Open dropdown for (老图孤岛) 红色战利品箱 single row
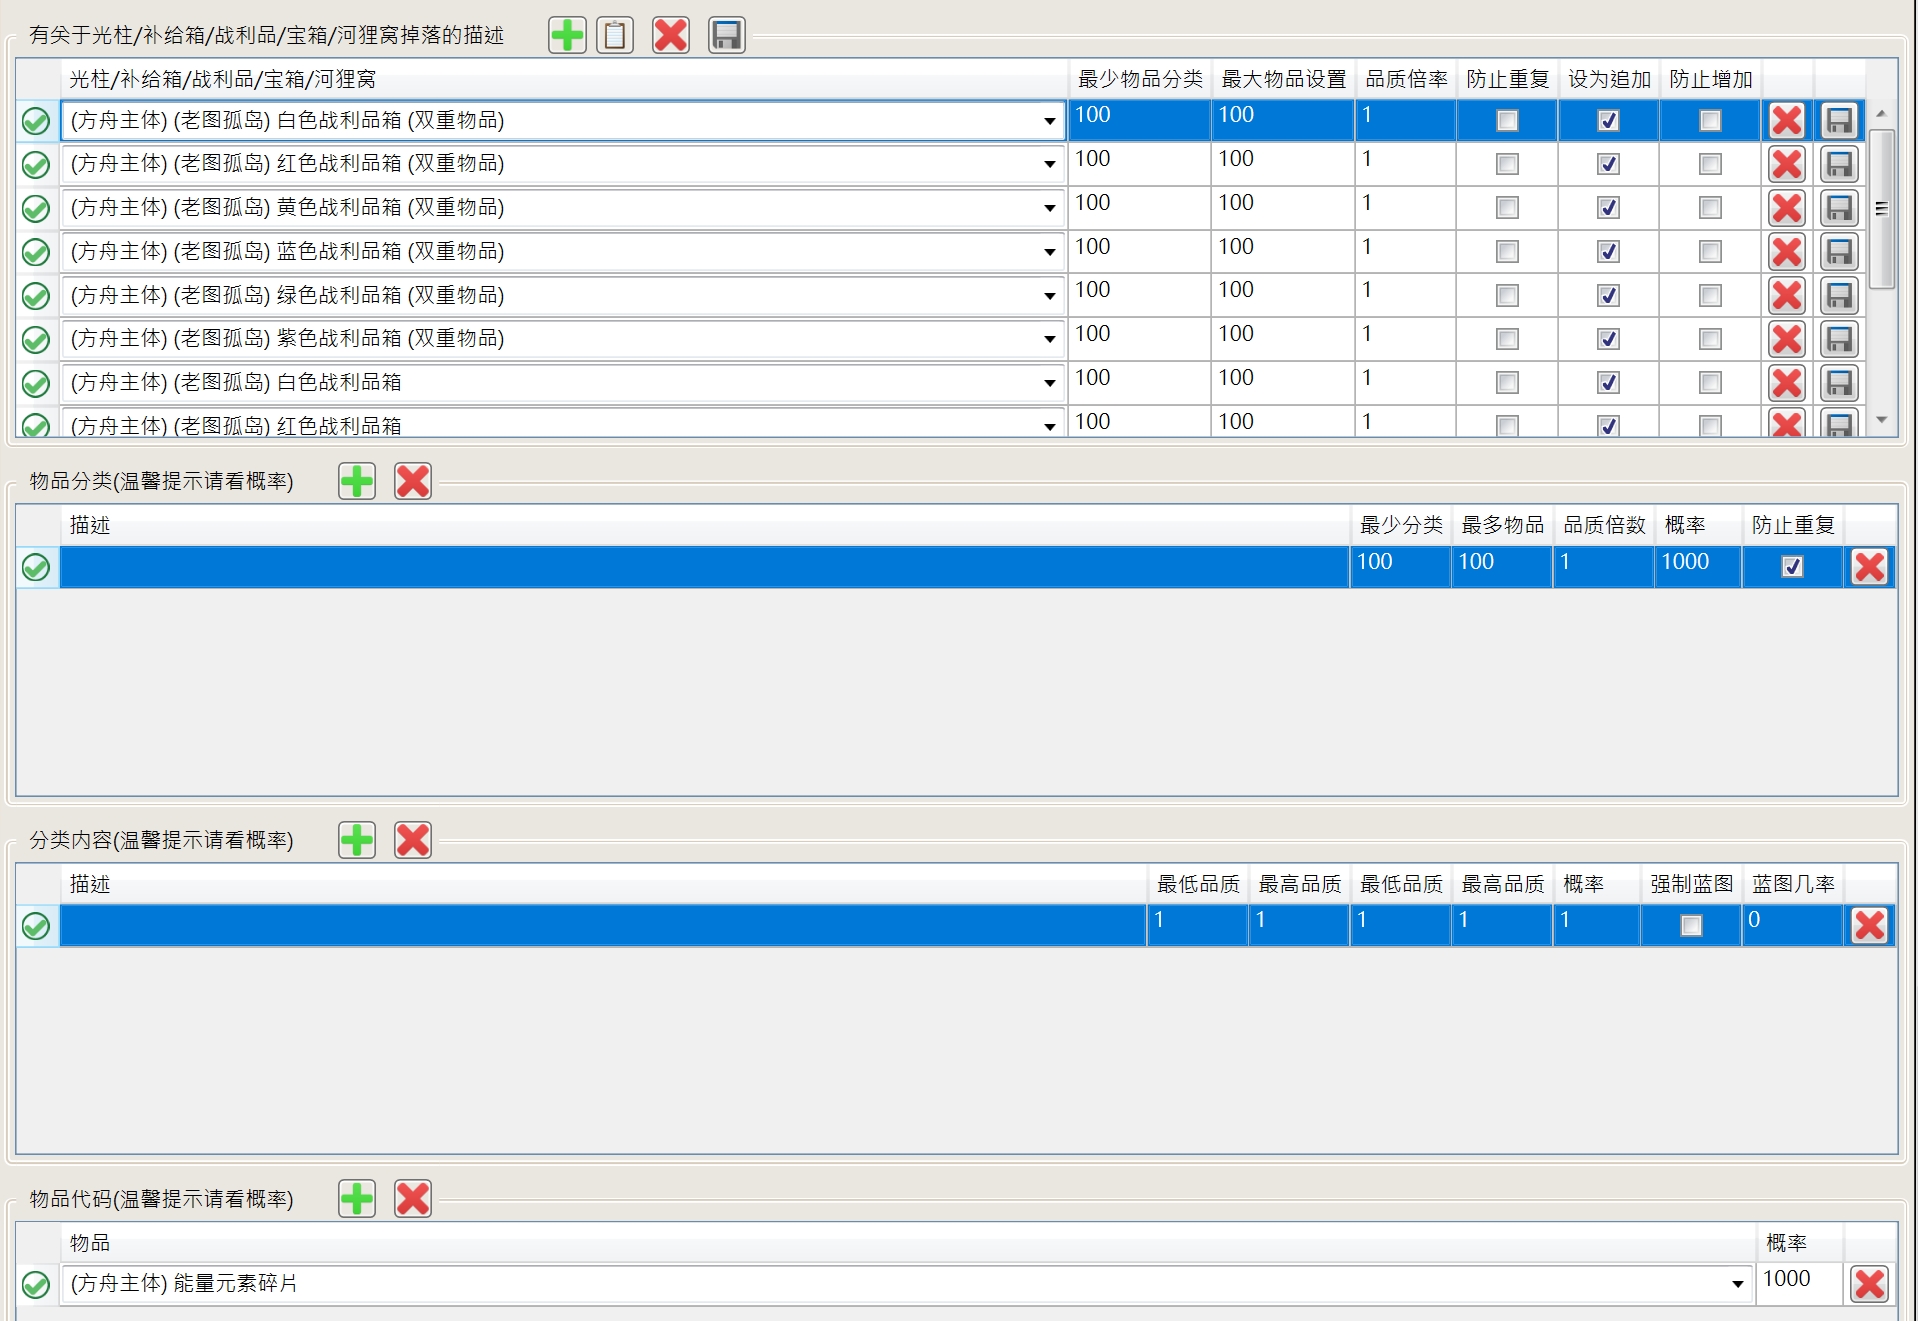Screen dimensions: 1918x1321 click(x=1049, y=426)
